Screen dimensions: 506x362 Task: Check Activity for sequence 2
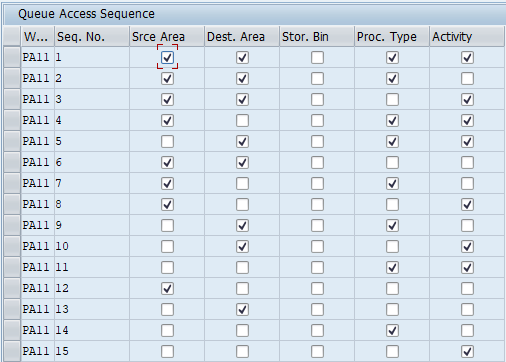coord(467,79)
